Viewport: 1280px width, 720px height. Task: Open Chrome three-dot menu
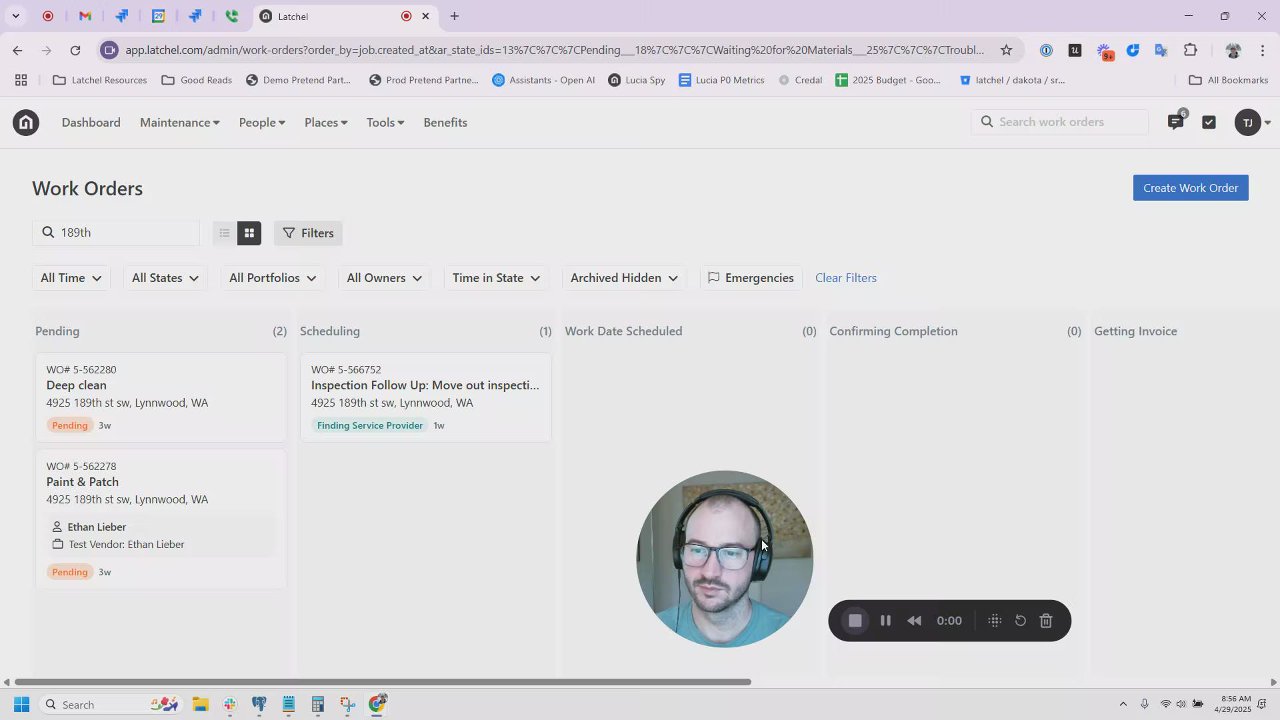(1263, 50)
